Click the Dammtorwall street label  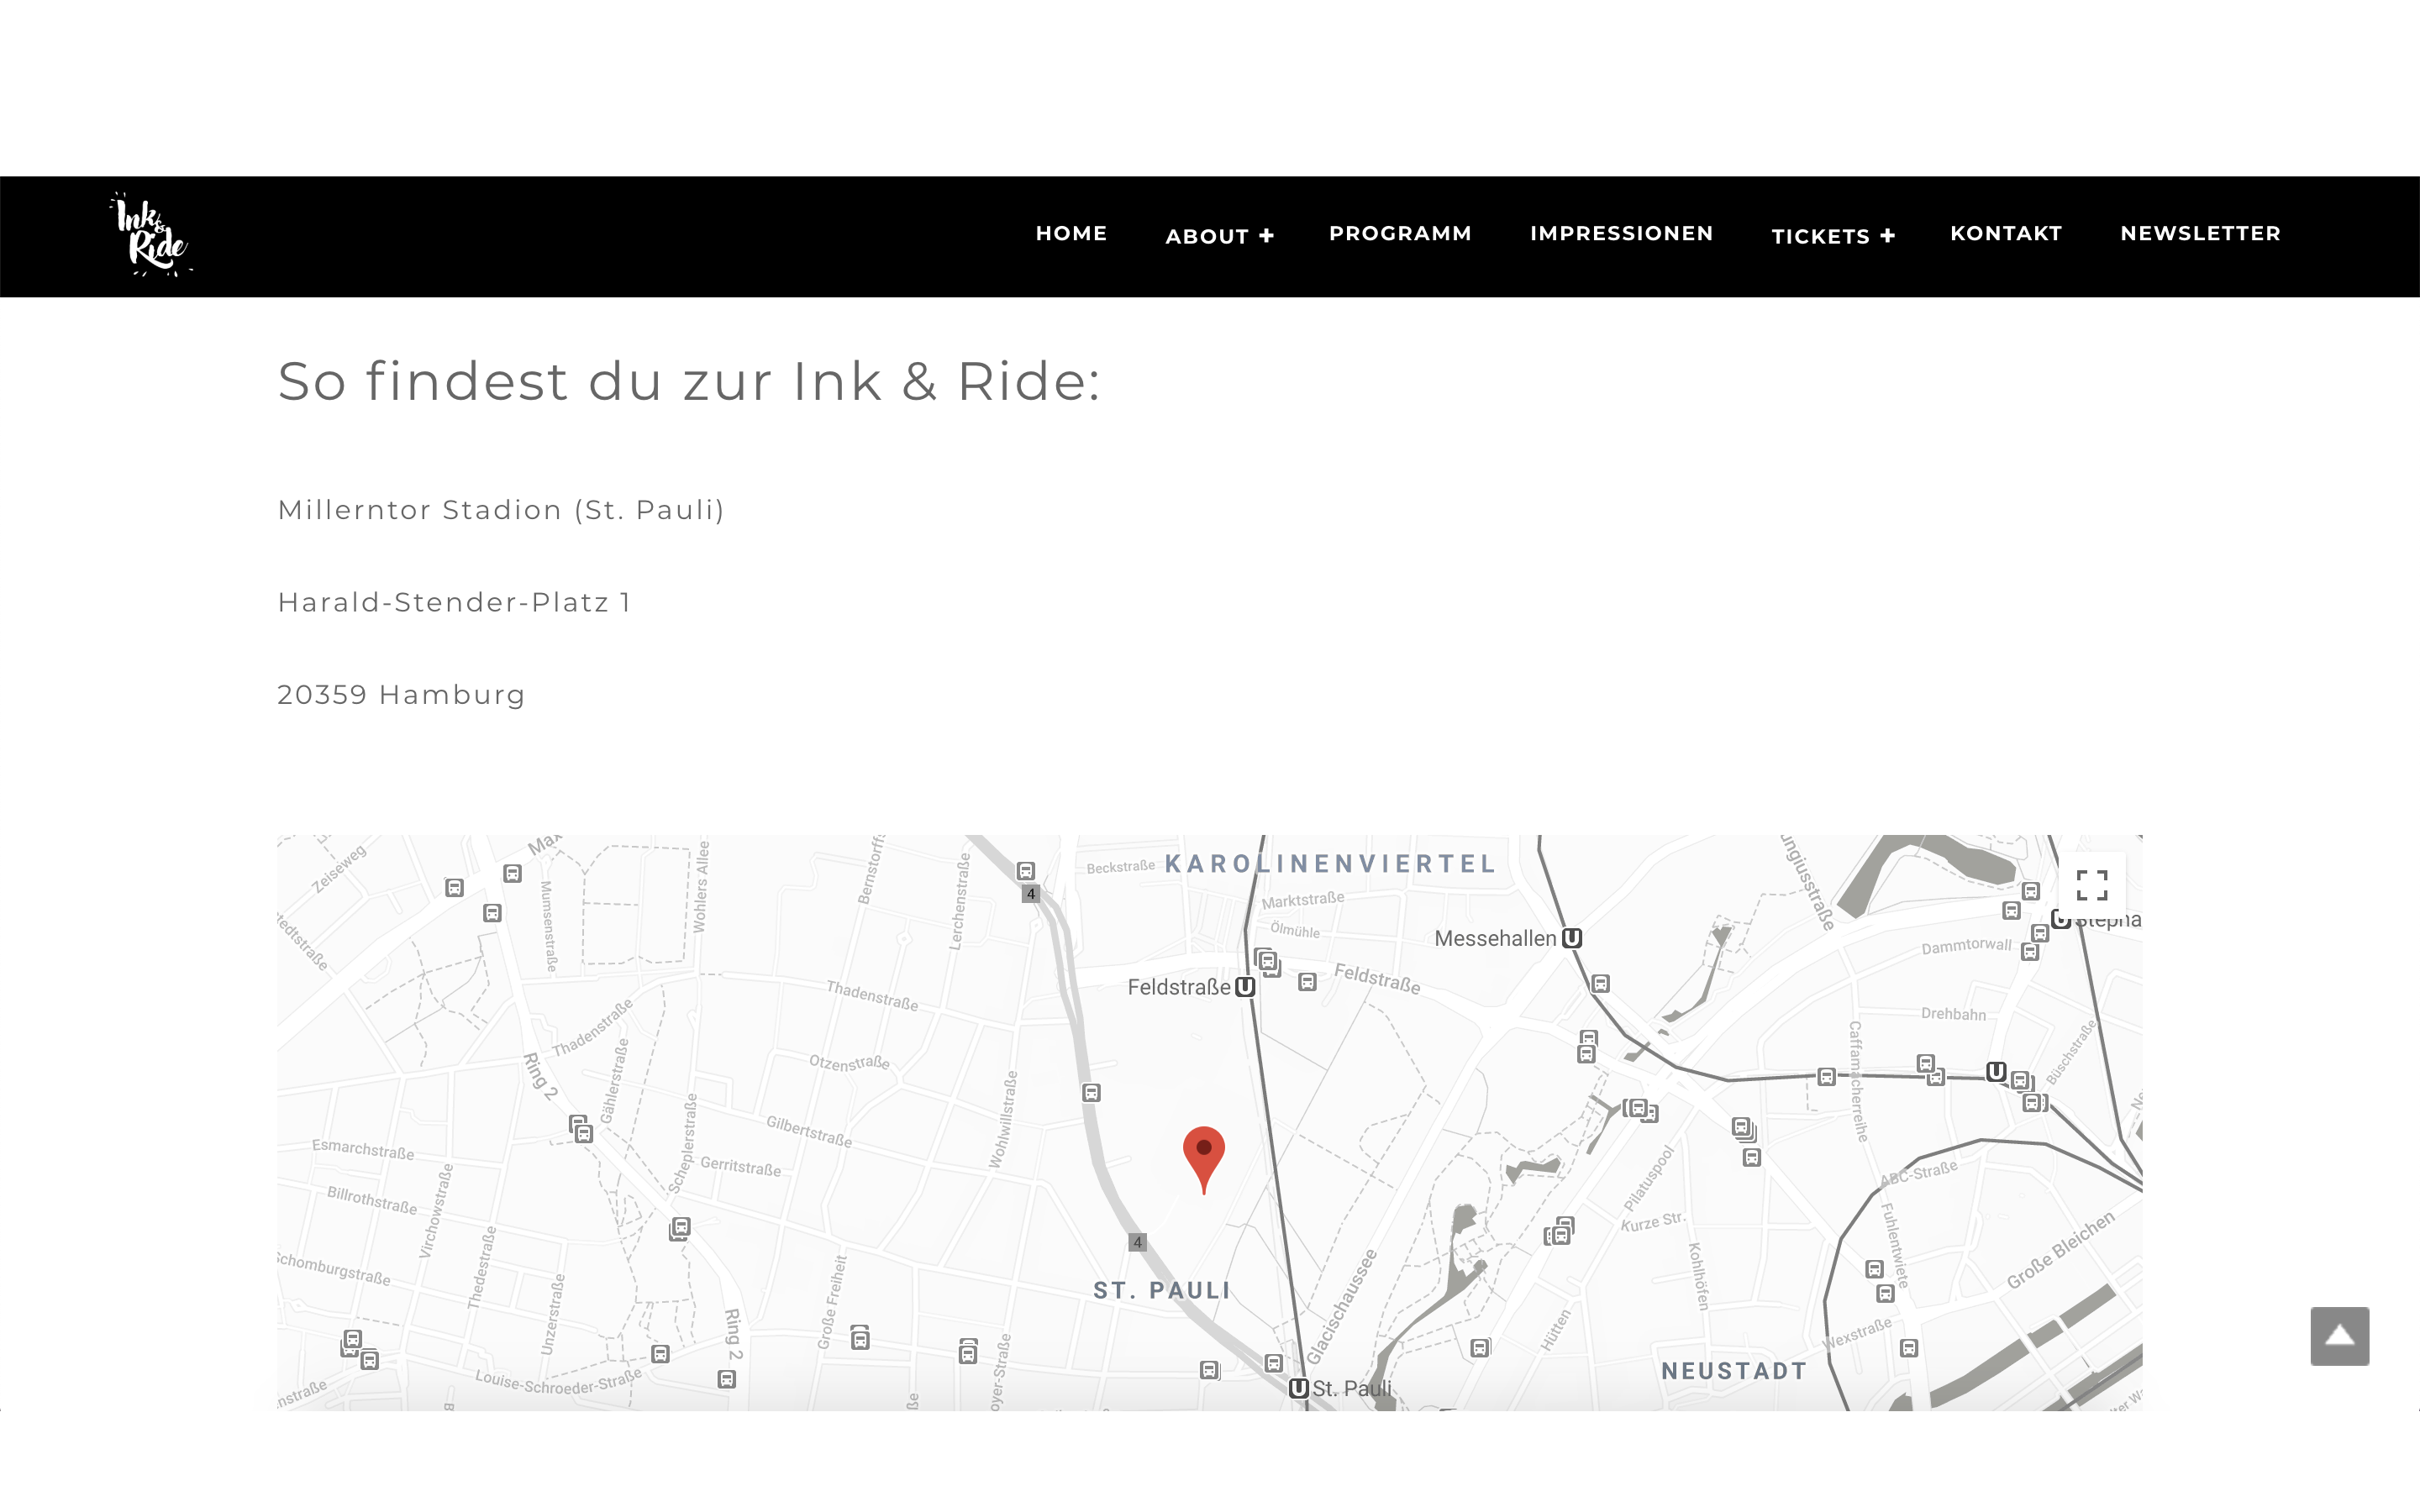point(1966,945)
